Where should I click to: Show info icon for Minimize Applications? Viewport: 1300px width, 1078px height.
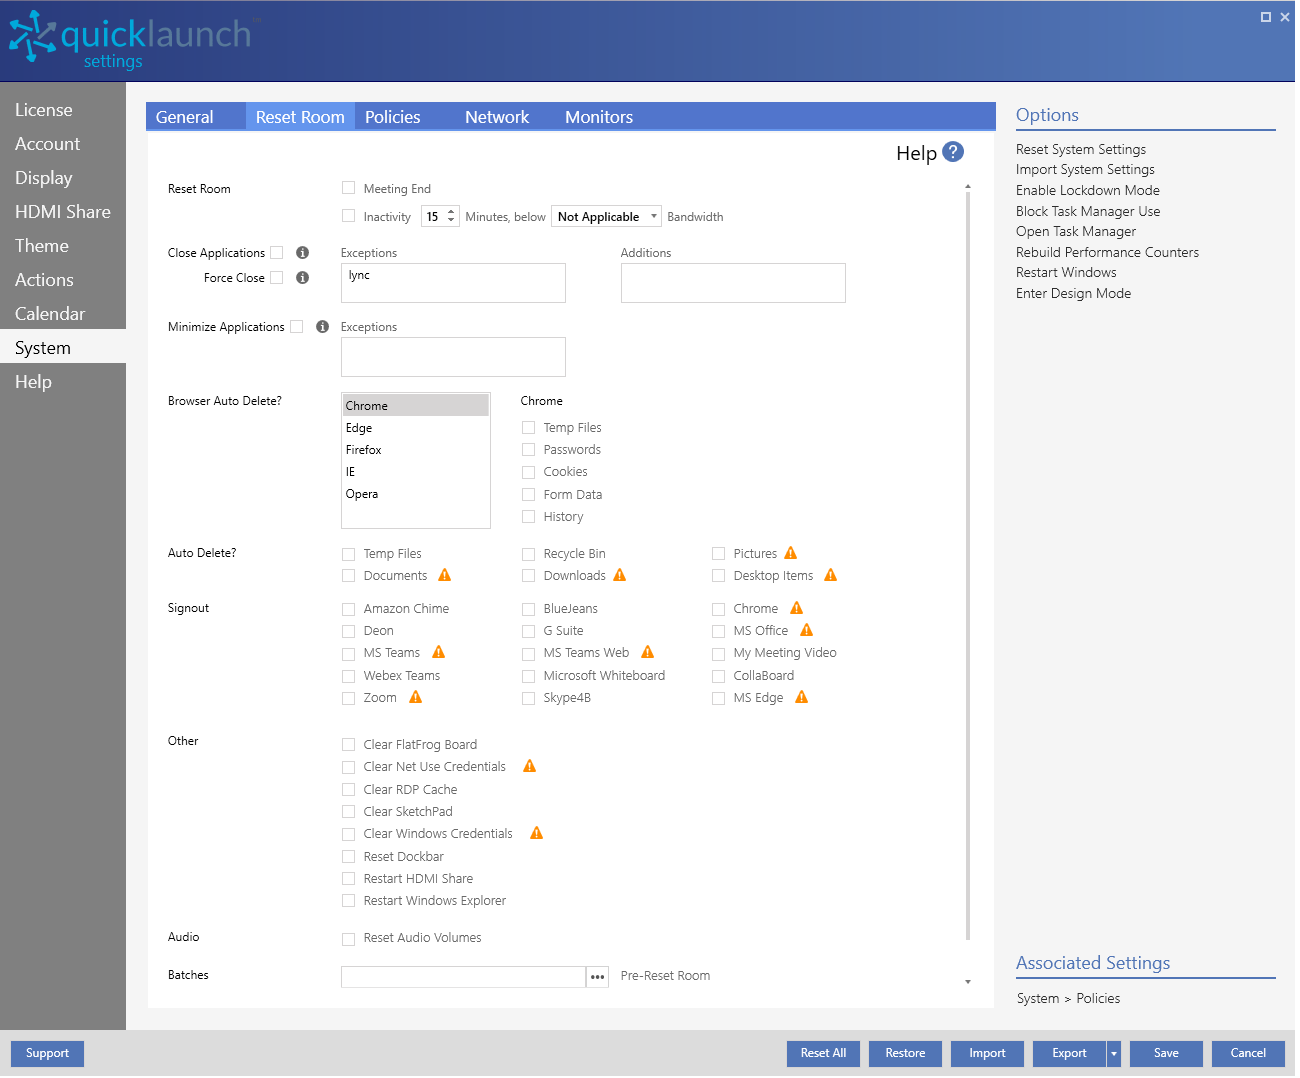[322, 327]
